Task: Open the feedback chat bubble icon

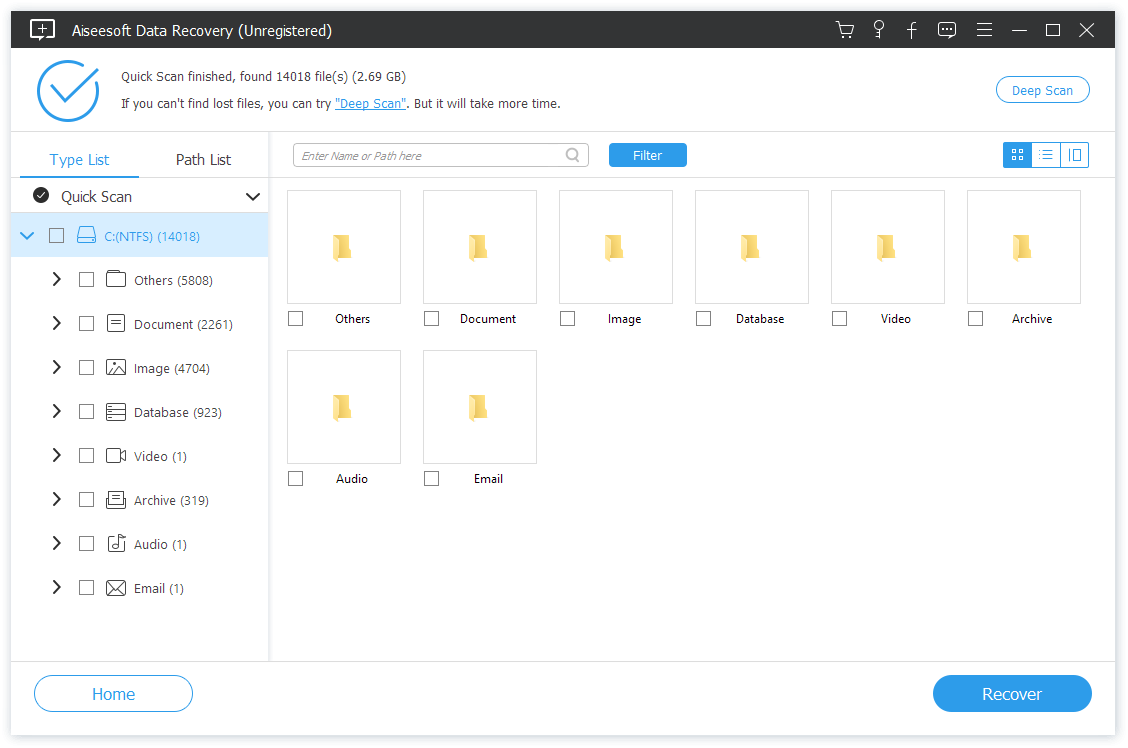Action: click(947, 30)
